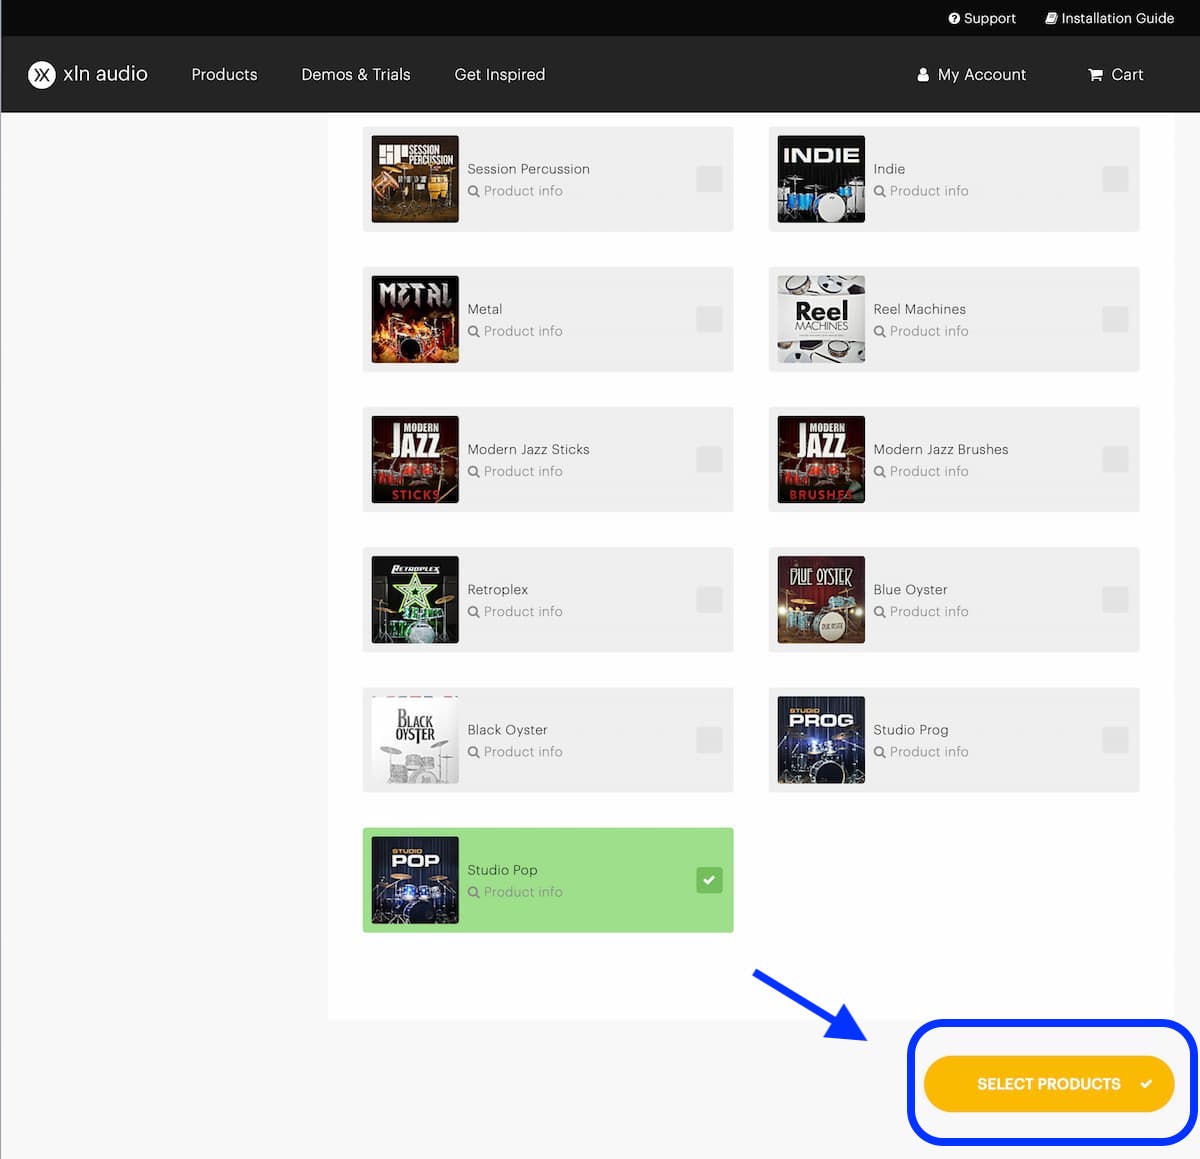Open the Demos & Trials menu

(x=356, y=74)
